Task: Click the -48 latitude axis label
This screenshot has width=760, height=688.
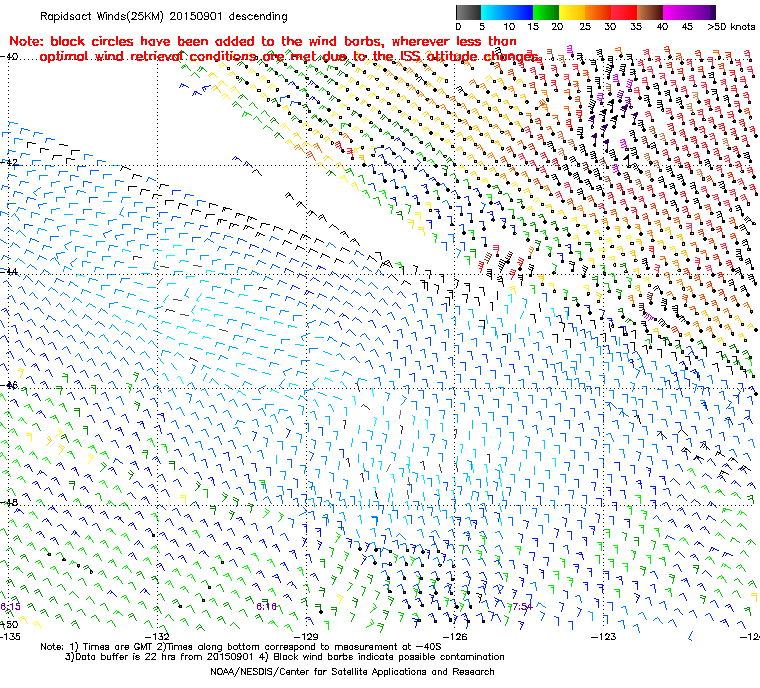Action: 9,502
